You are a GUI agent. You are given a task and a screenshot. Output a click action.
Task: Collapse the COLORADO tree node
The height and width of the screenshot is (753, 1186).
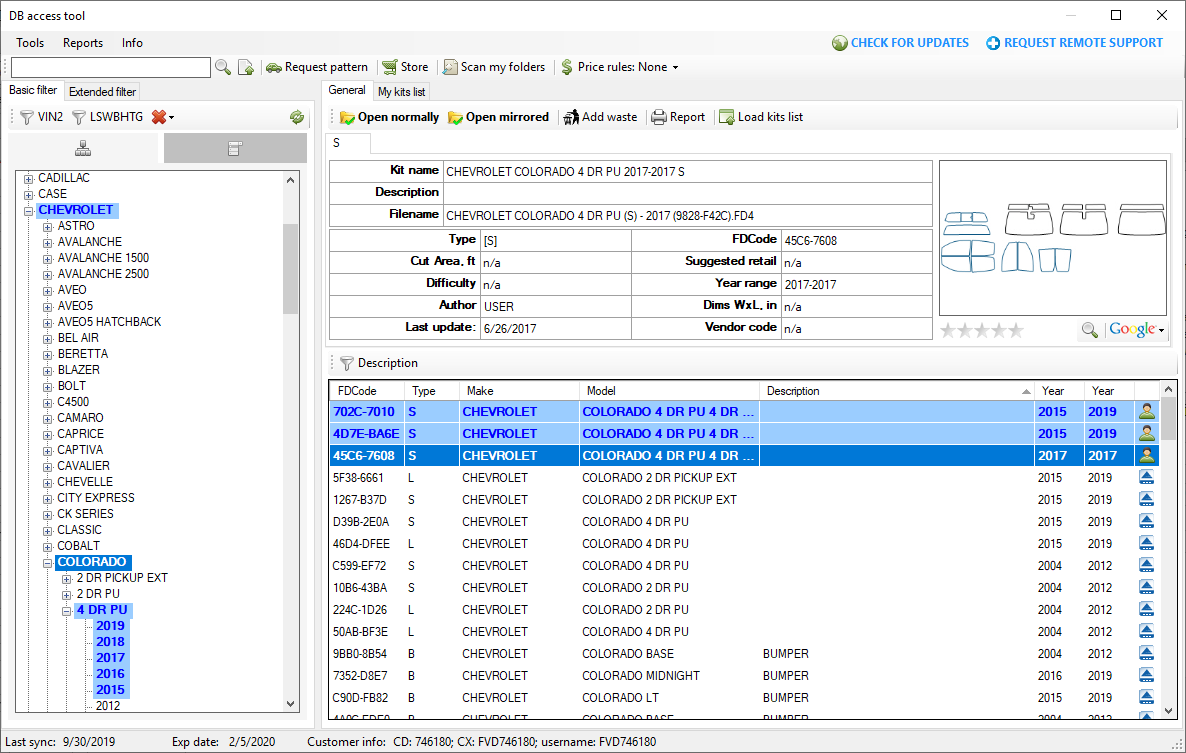(x=48, y=562)
